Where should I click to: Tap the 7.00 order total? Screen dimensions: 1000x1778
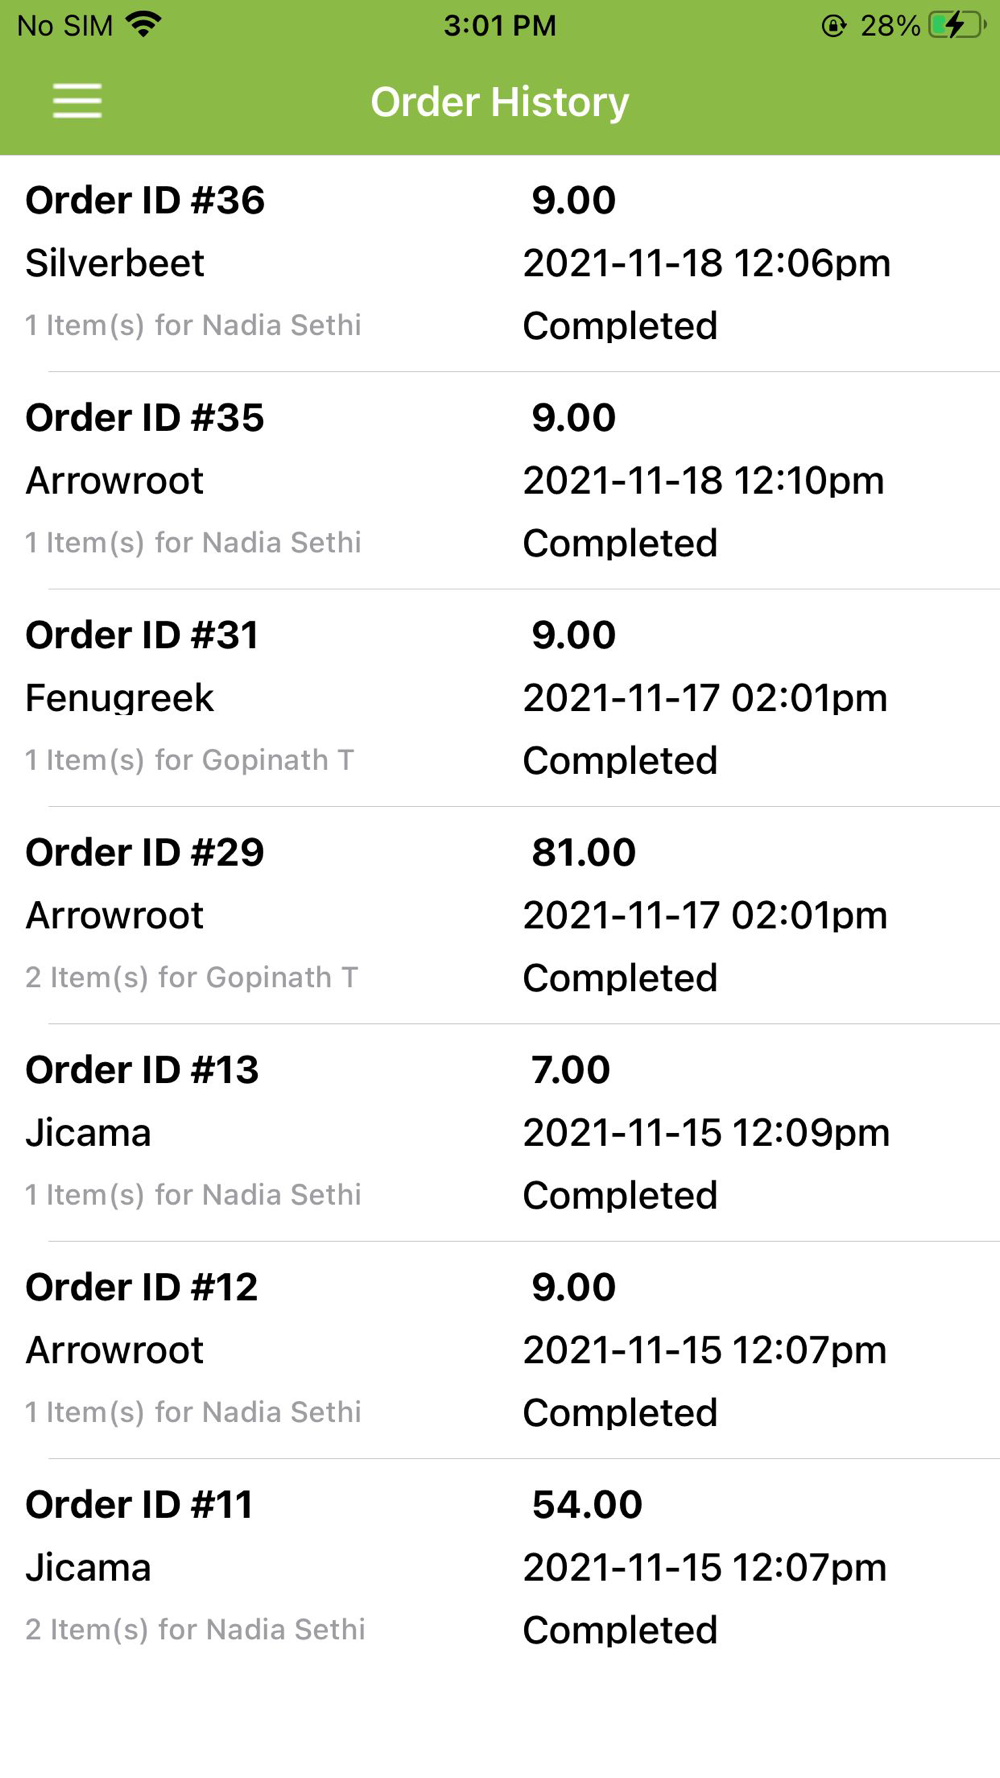pos(570,1070)
